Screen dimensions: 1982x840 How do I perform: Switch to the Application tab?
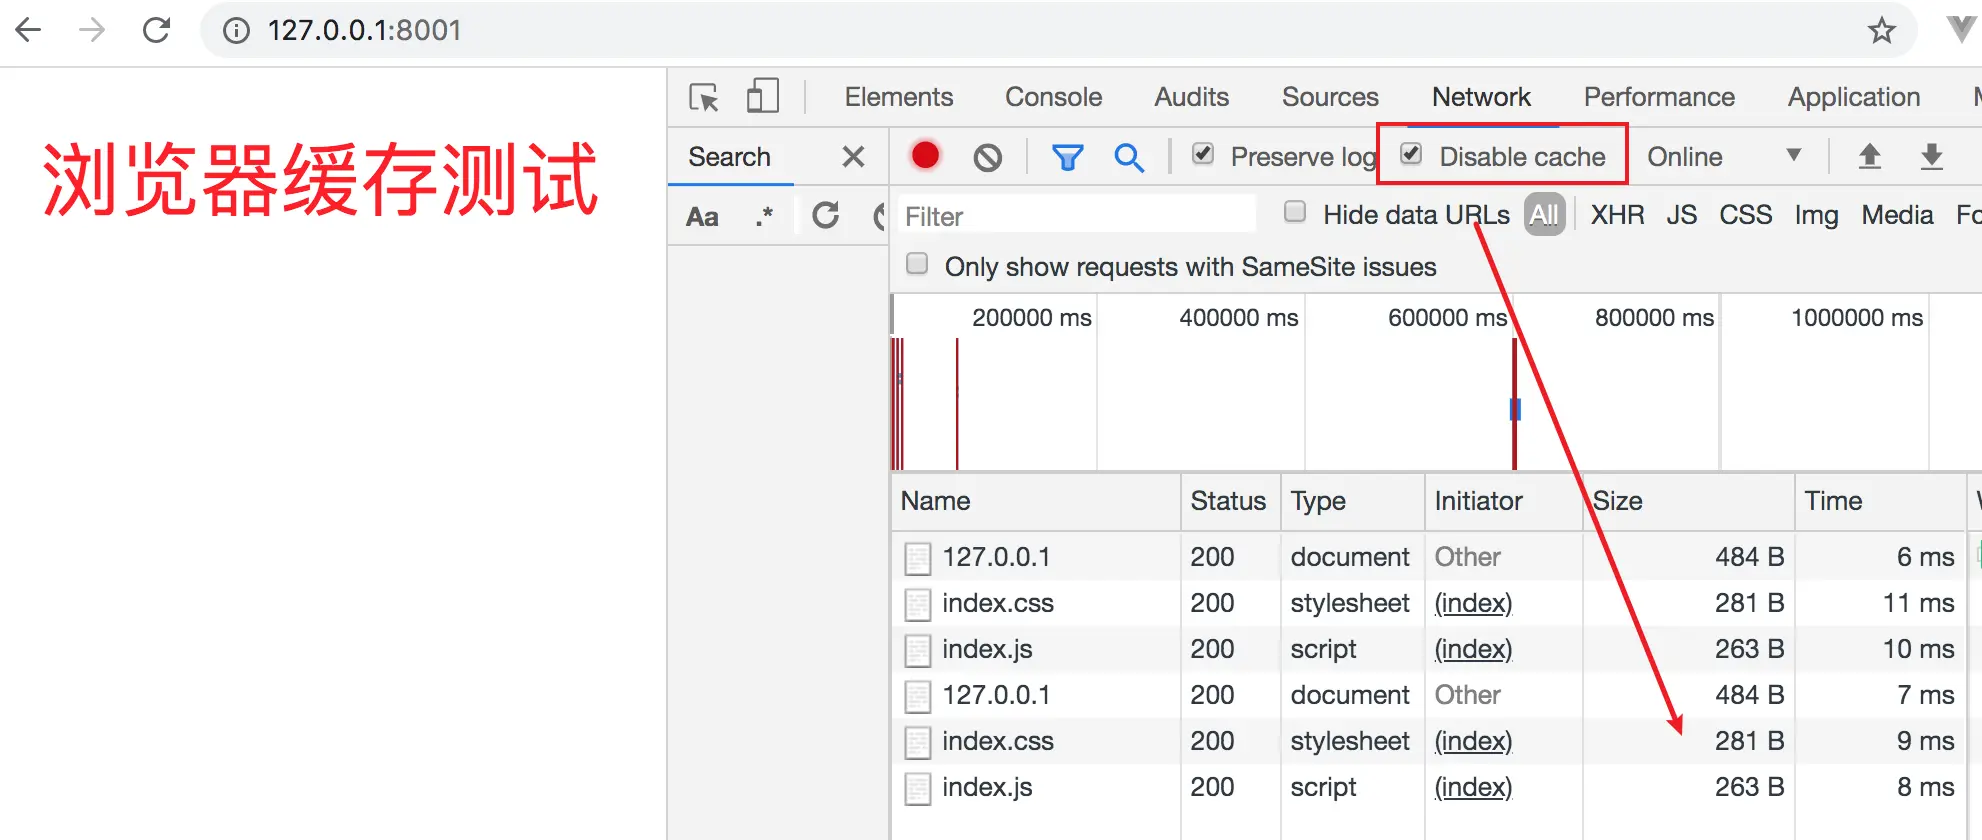(1854, 97)
